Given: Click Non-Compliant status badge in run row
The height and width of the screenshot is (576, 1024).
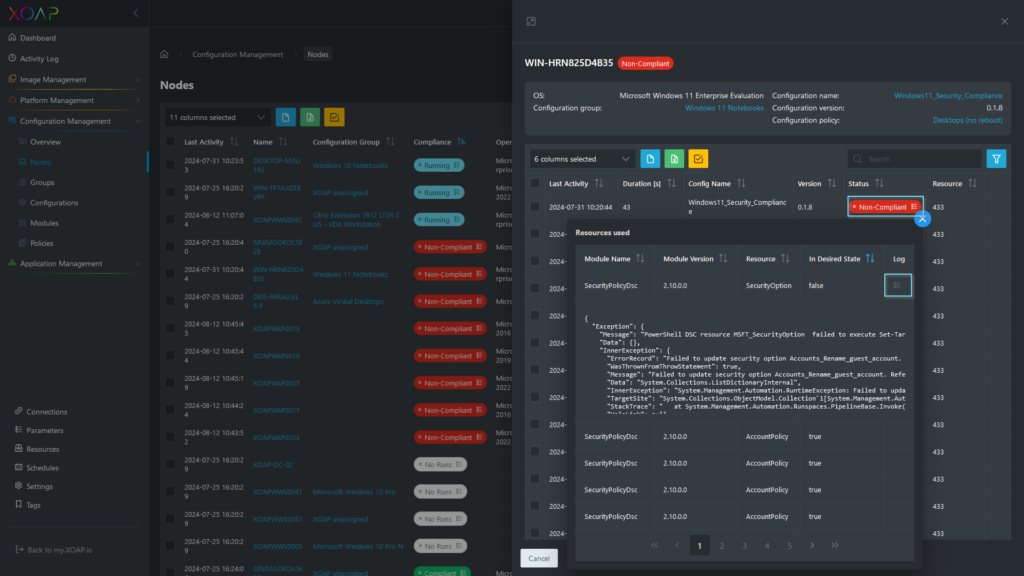Looking at the screenshot, I should click(x=885, y=207).
